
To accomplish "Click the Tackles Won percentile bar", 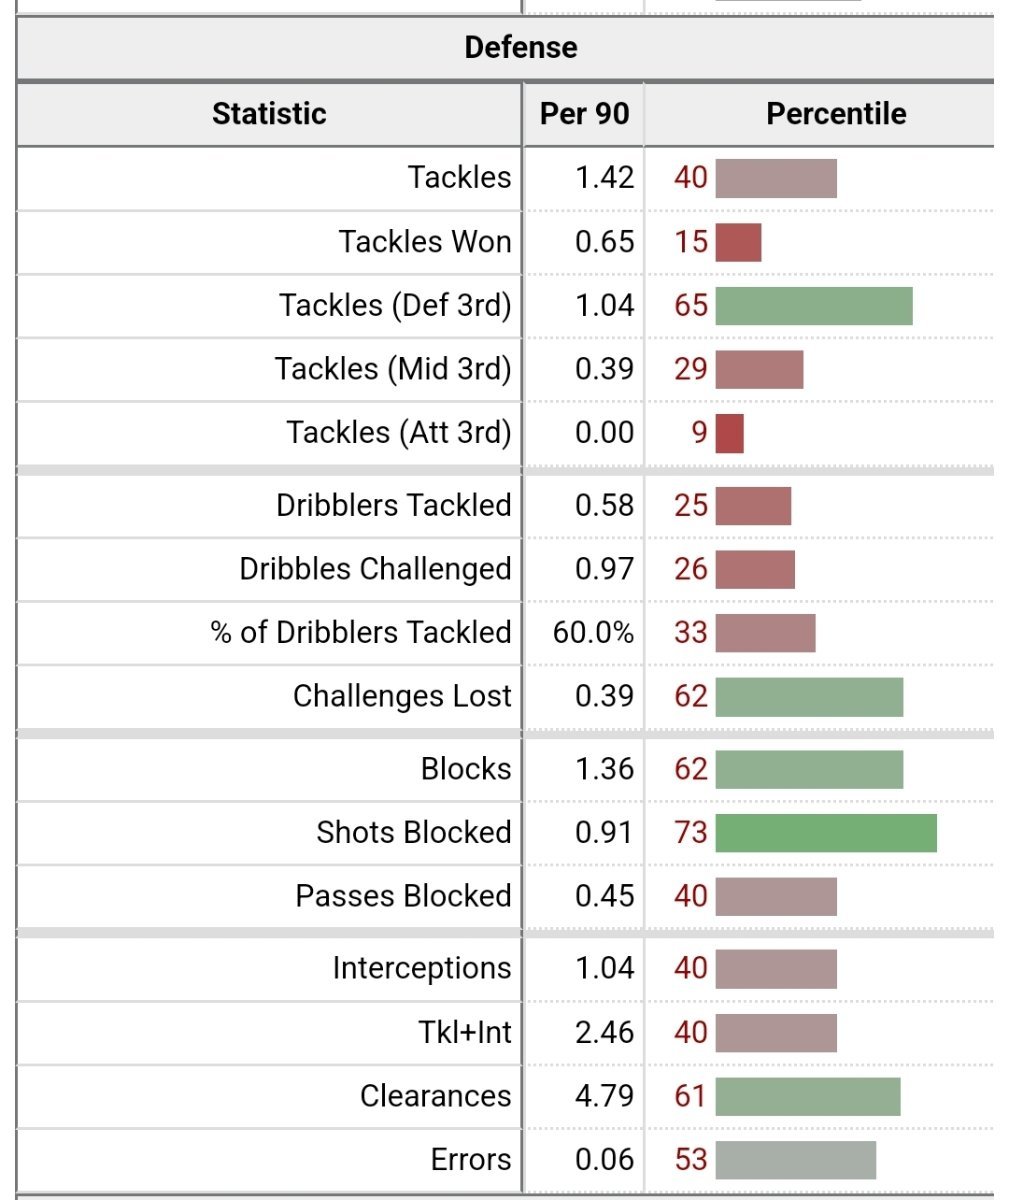I will pyautogui.click(x=739, y=242).
